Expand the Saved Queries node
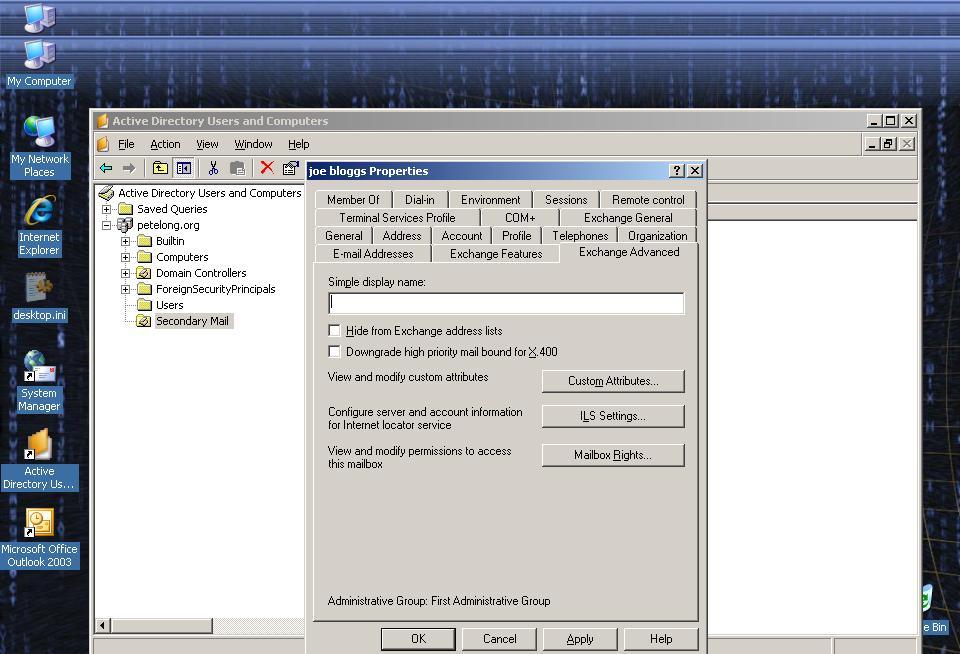Screen dimensions: 960x654 tap(107, 209)
